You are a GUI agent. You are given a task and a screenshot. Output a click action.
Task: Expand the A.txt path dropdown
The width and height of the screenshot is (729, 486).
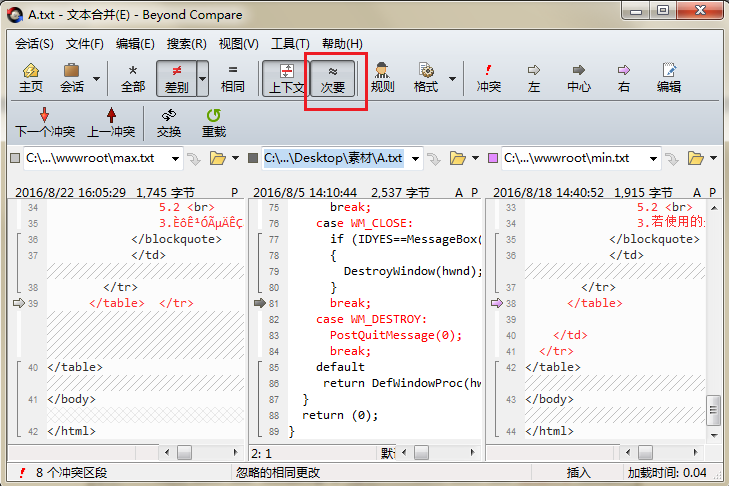[x=415, y=159]
